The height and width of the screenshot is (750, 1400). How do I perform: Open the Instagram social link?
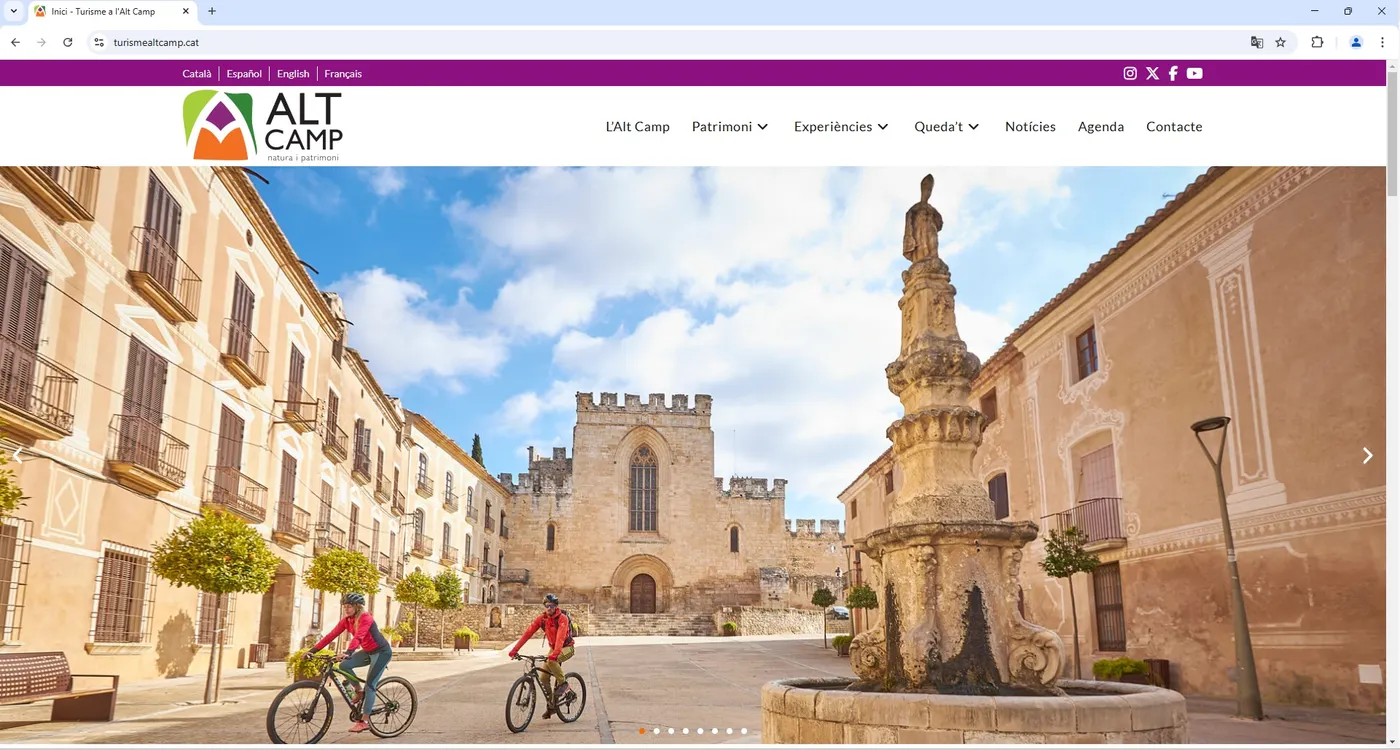(x=1130, y=73)
